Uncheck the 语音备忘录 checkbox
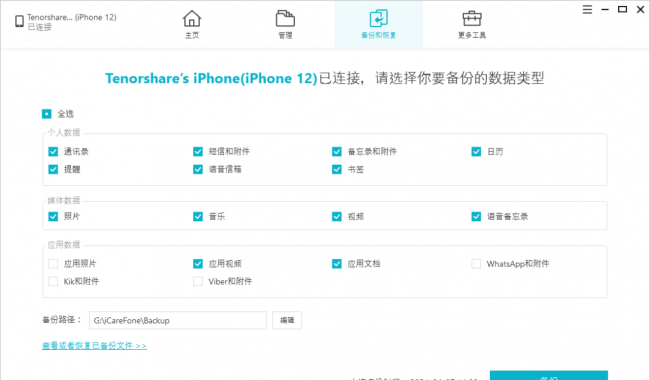The height and width of the screenshot is (380, 650). (x=476, y=216)
